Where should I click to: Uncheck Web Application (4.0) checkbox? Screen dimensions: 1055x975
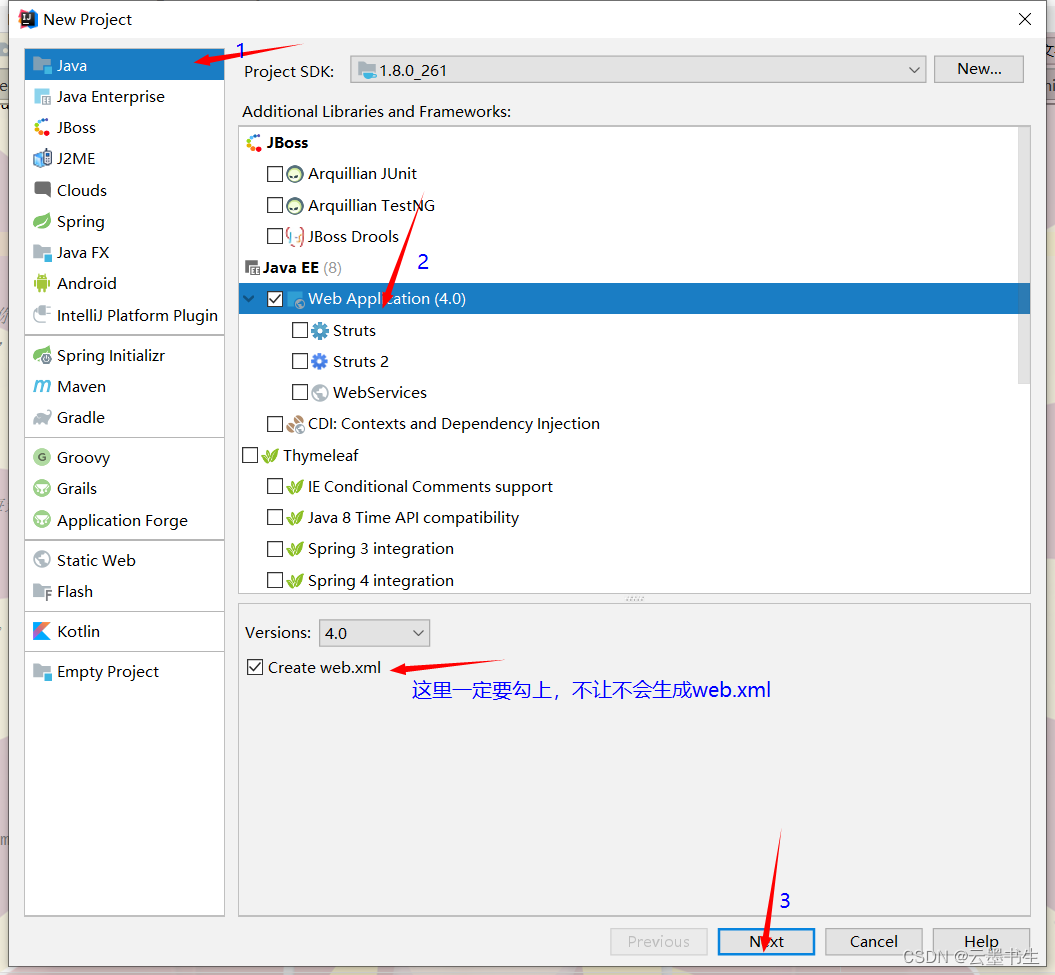point(275,299)
